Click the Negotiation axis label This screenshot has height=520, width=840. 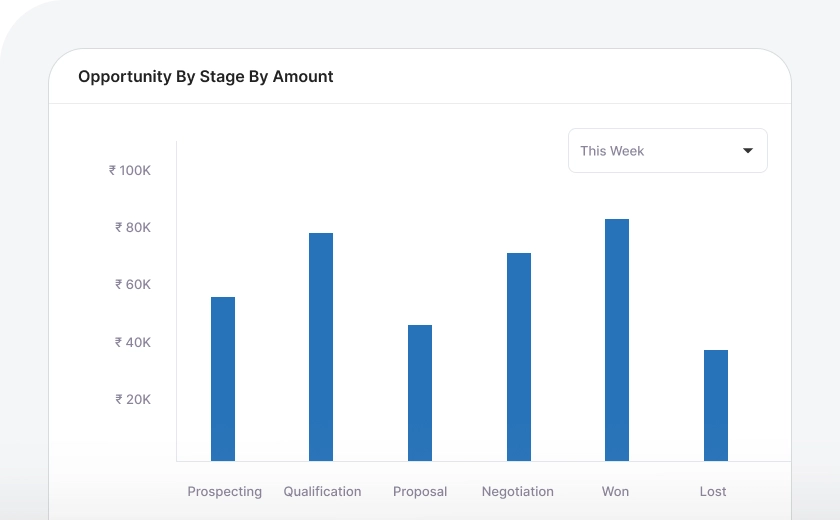coord(517,491)
